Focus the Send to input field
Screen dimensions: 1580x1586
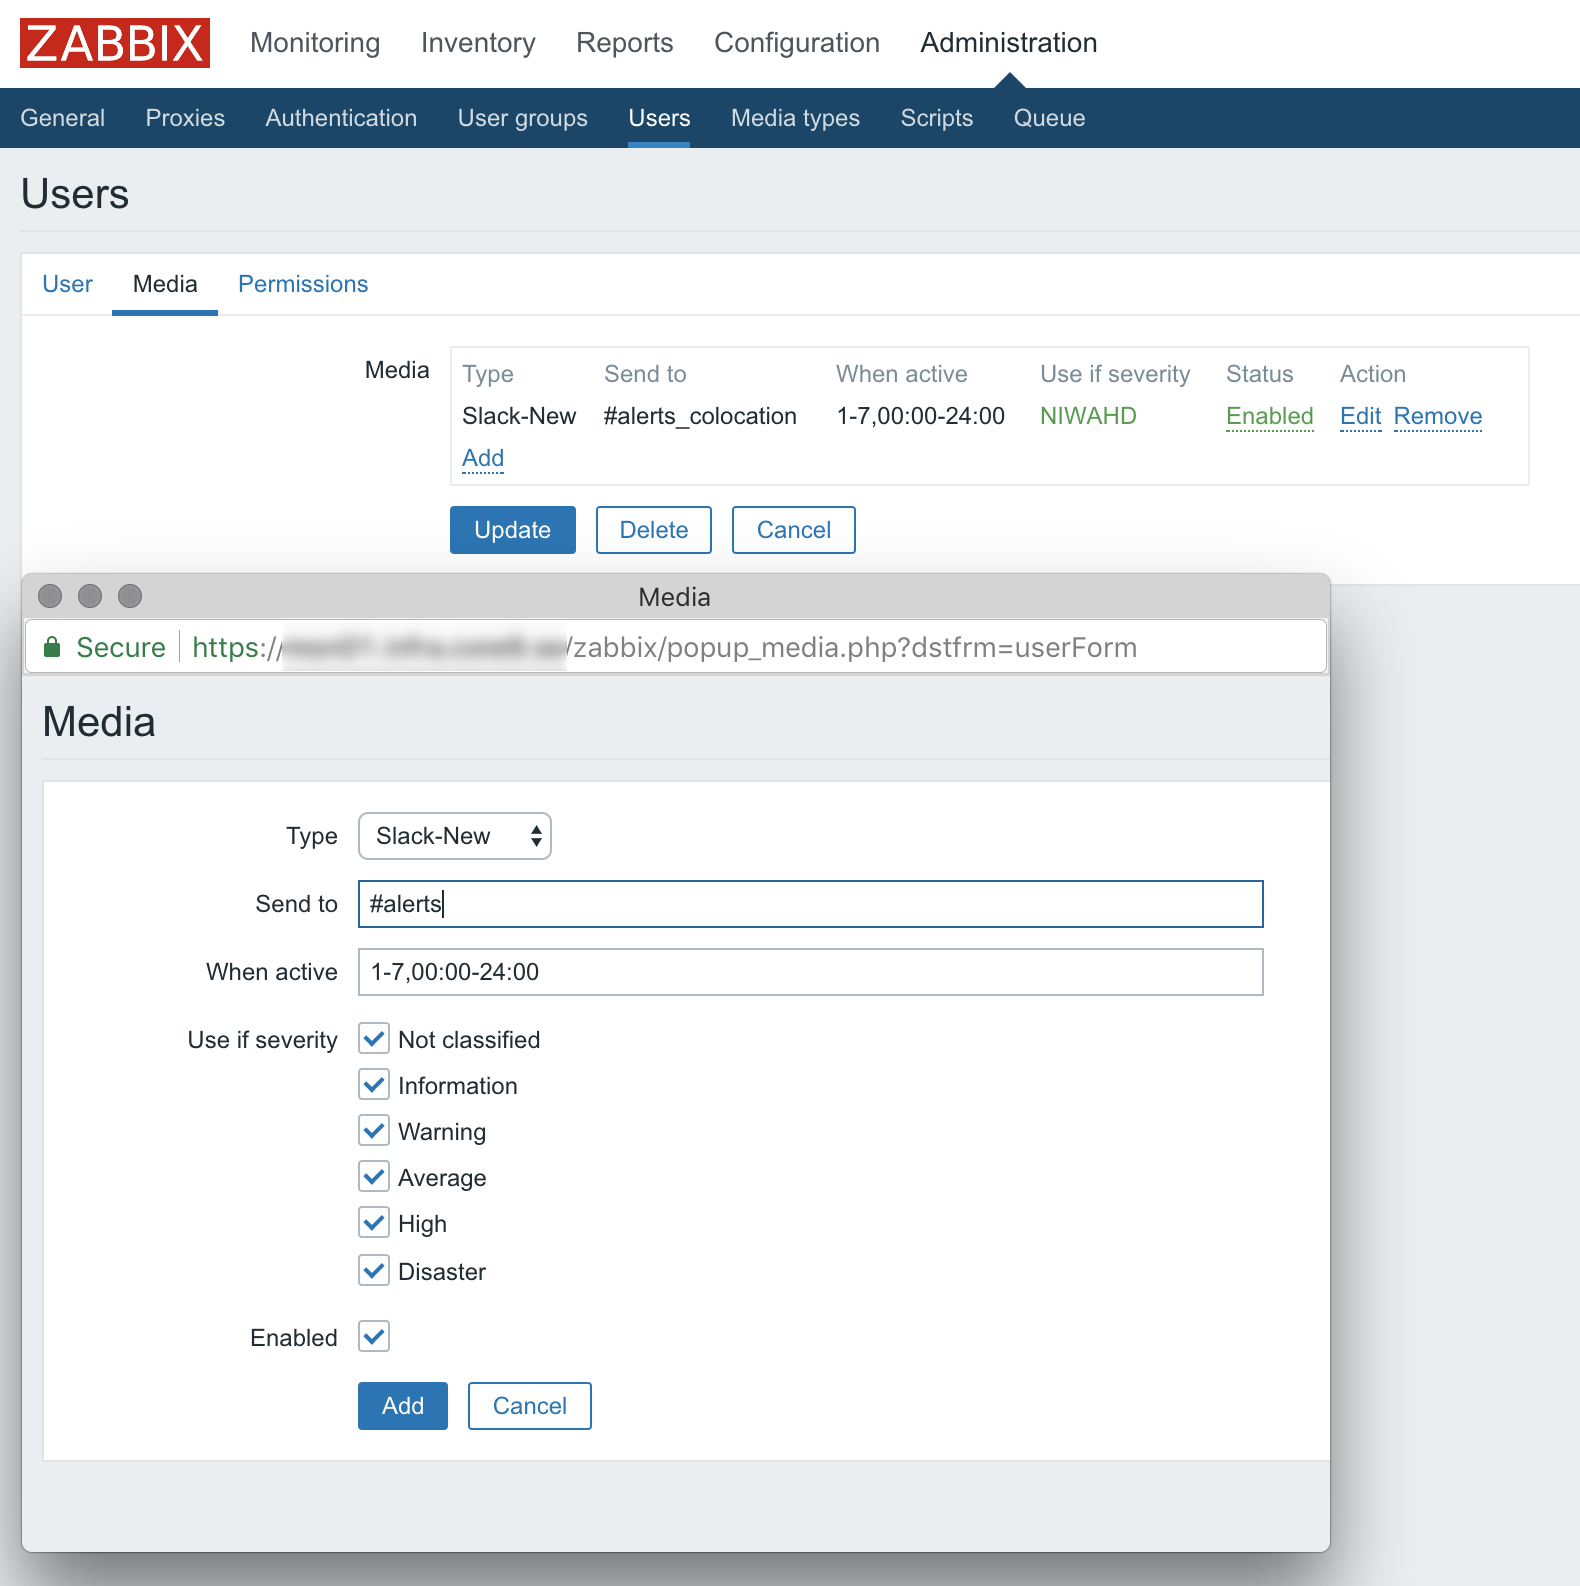pyautogui.click(x=810, y=904)
